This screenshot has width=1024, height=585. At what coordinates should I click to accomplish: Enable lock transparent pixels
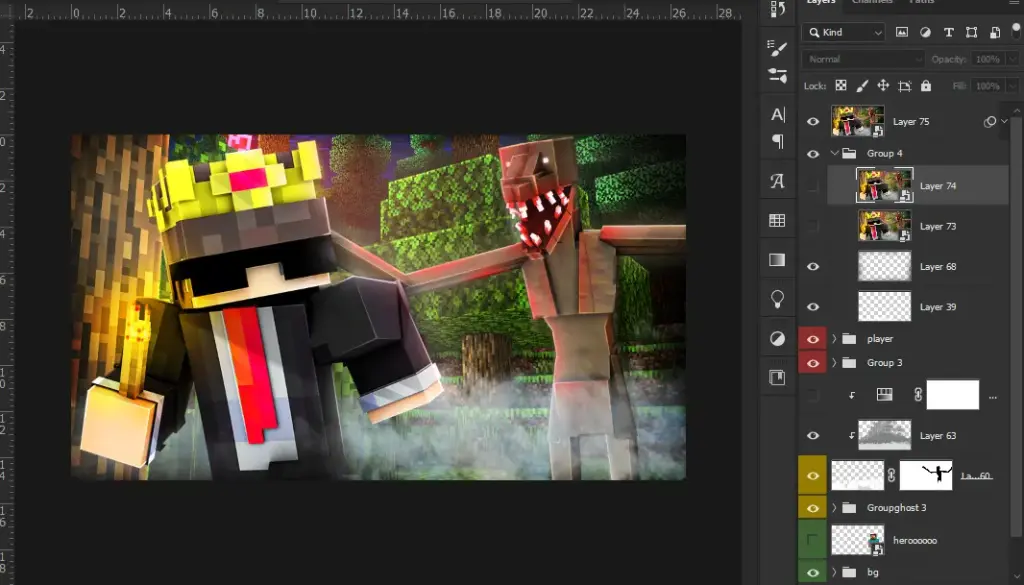(842, 85)
